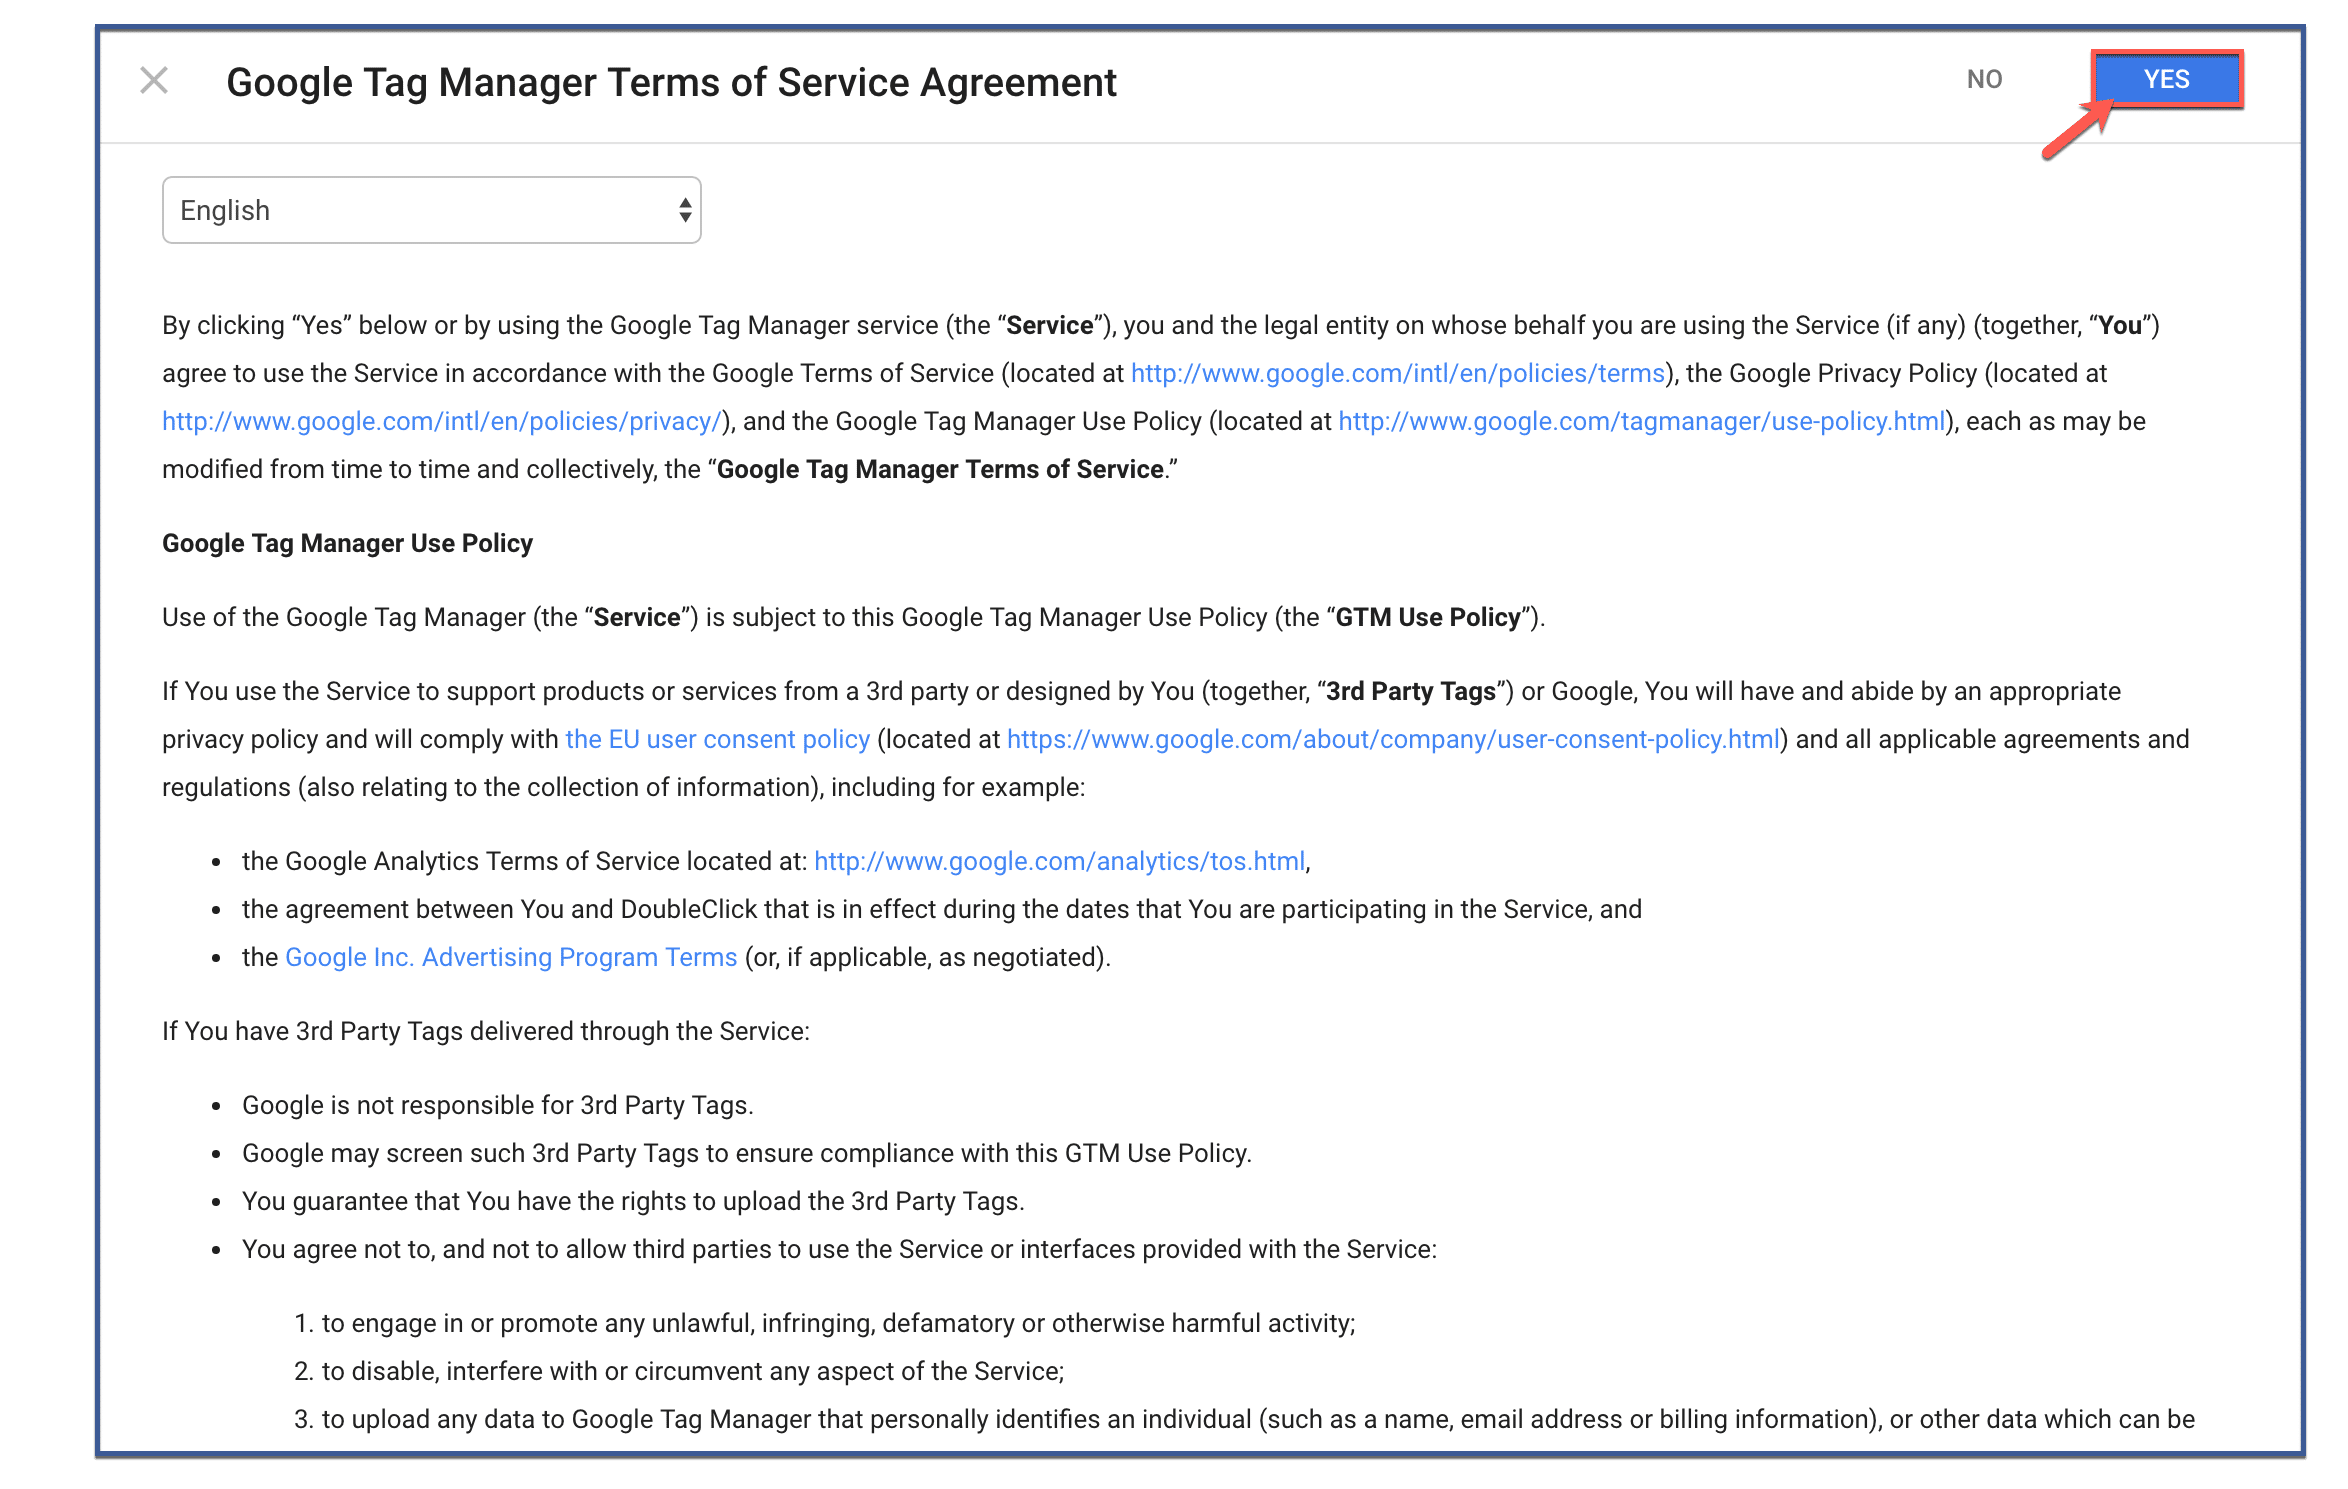Open the user-consent-policy.html URL link
Screen dimensions: 2348x1489
[x=1393, y=739]
